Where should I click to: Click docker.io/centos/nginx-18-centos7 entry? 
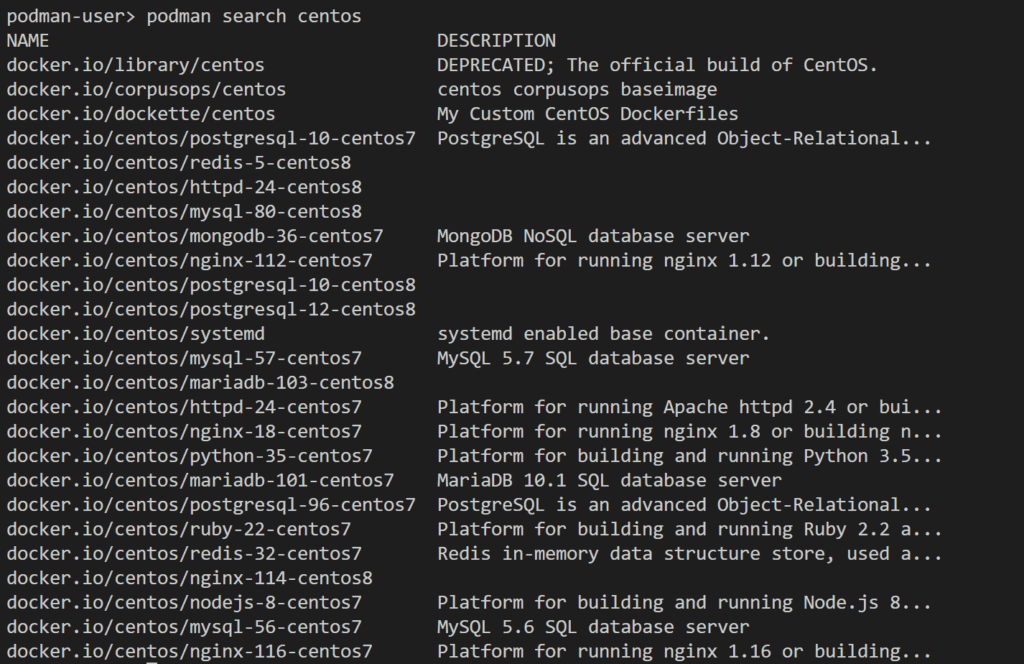(184, 432)
